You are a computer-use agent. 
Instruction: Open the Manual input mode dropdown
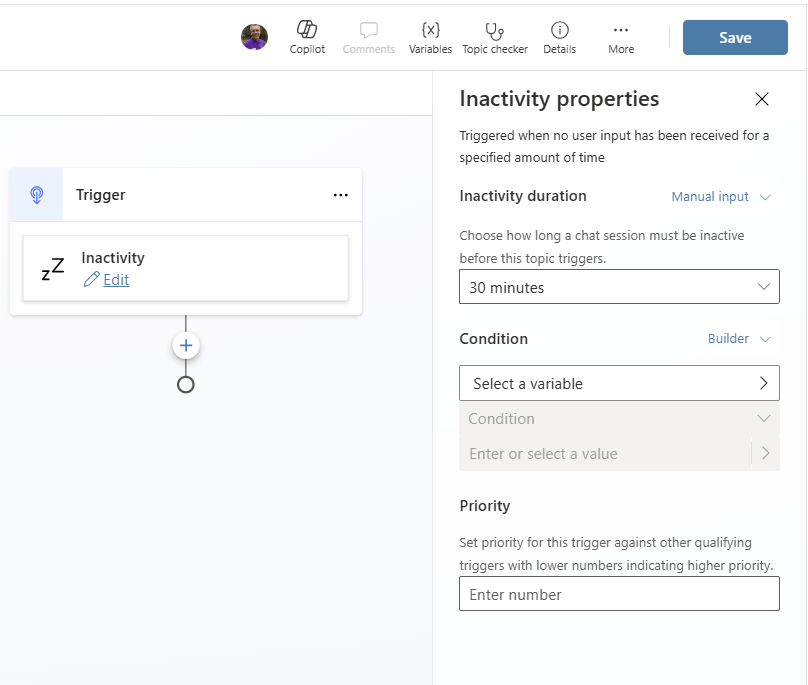[720, 197]
